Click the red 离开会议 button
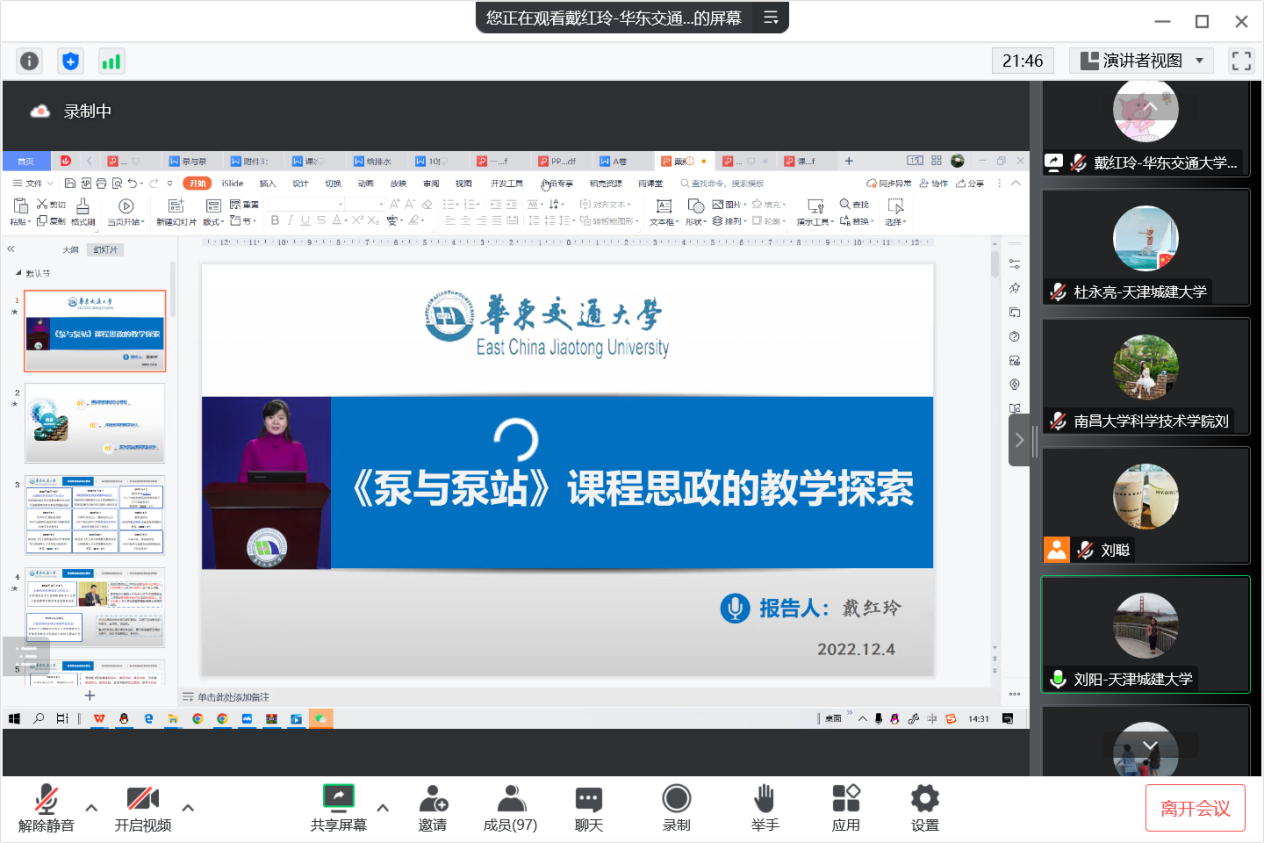This screenshot has height=843, width=1264. (x=1195, y=808)
